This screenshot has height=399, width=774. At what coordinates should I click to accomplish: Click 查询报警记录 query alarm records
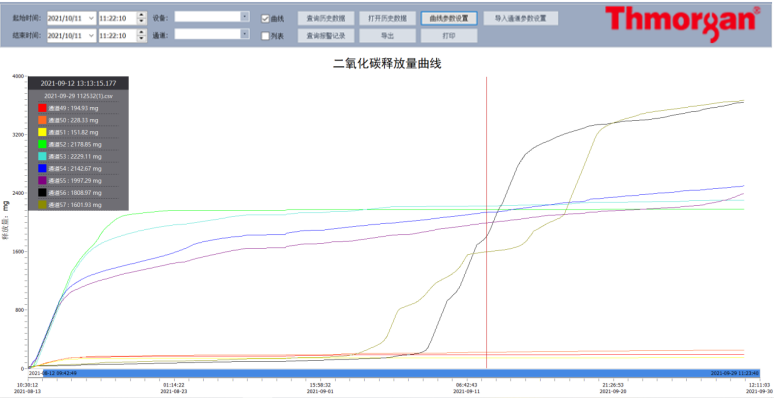[326, 36]
